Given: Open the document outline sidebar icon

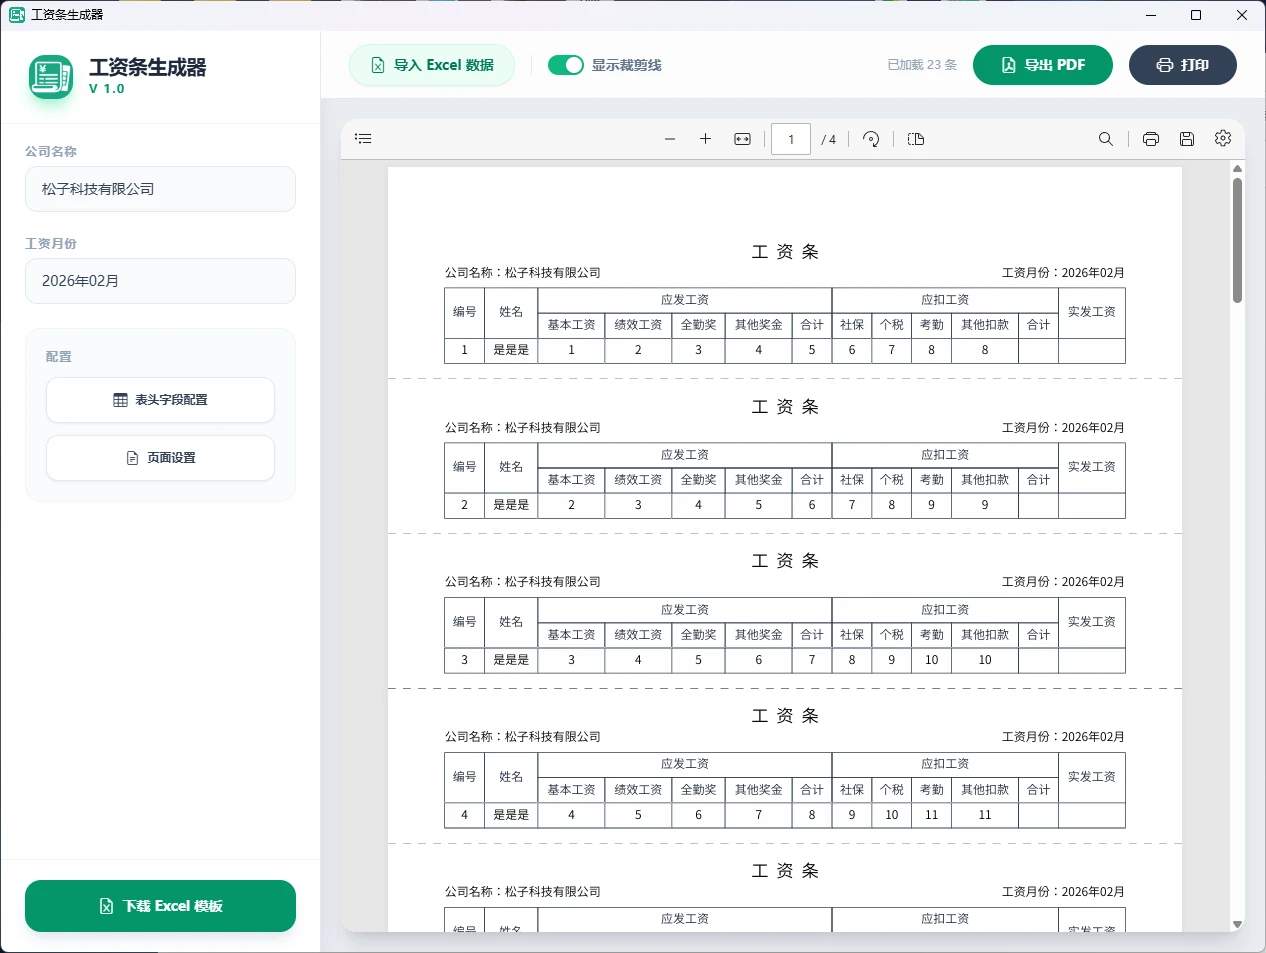Looking at the screenshot, I should coord(363,139).
